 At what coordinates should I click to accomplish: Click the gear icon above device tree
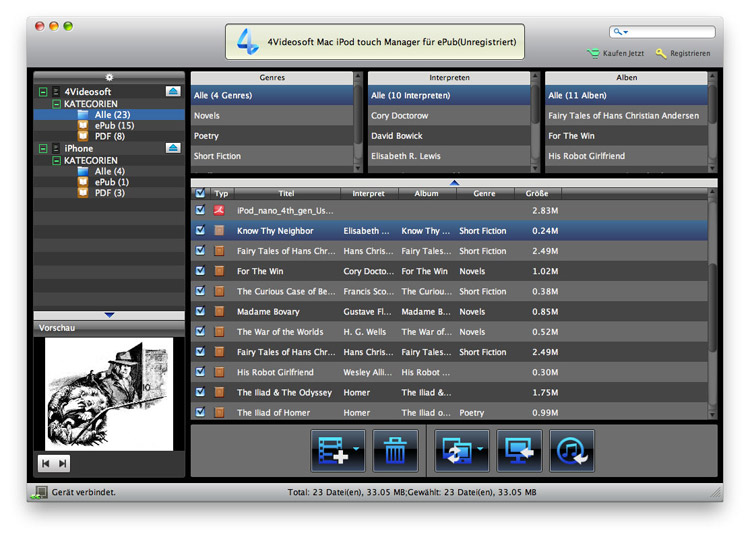[109, 78]
